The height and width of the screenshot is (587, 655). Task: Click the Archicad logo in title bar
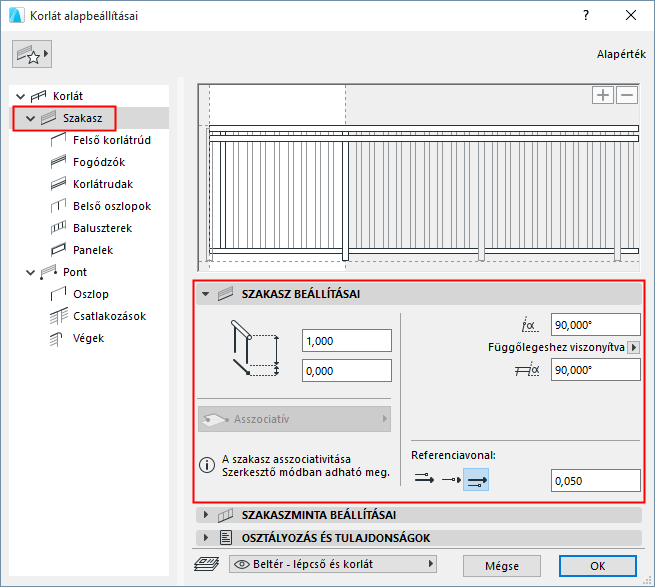point(16,15)
